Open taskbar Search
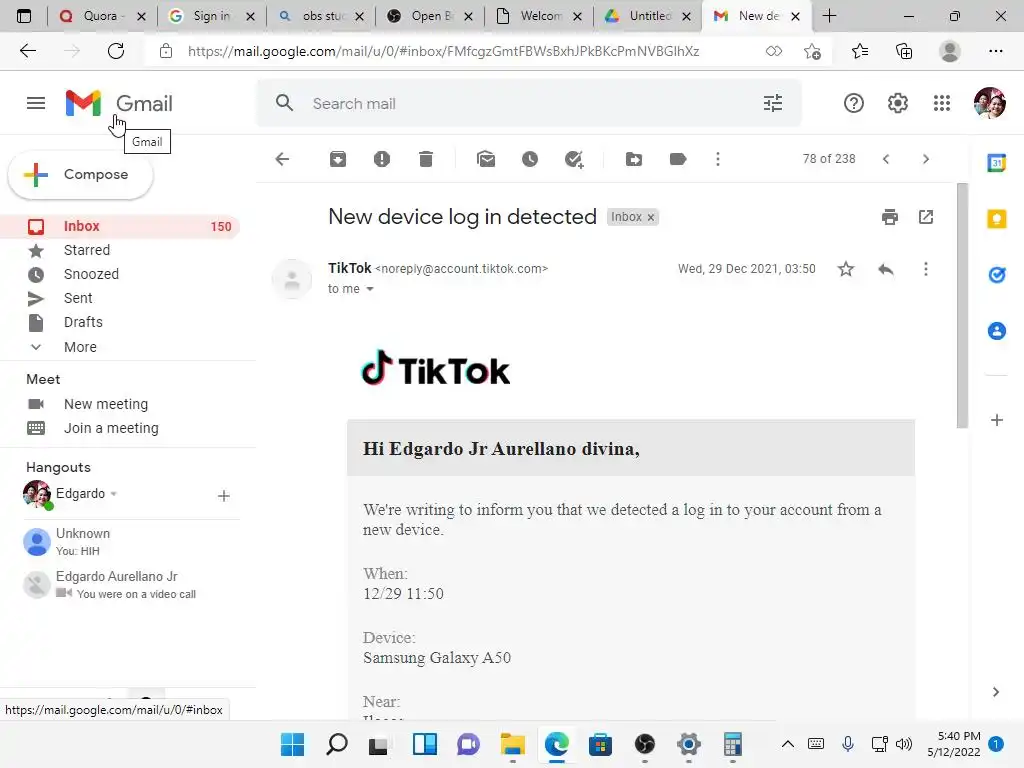Image resolution: width=1024 pixels, height=768 pixels. pyautogui.click(x=336, y=744)
